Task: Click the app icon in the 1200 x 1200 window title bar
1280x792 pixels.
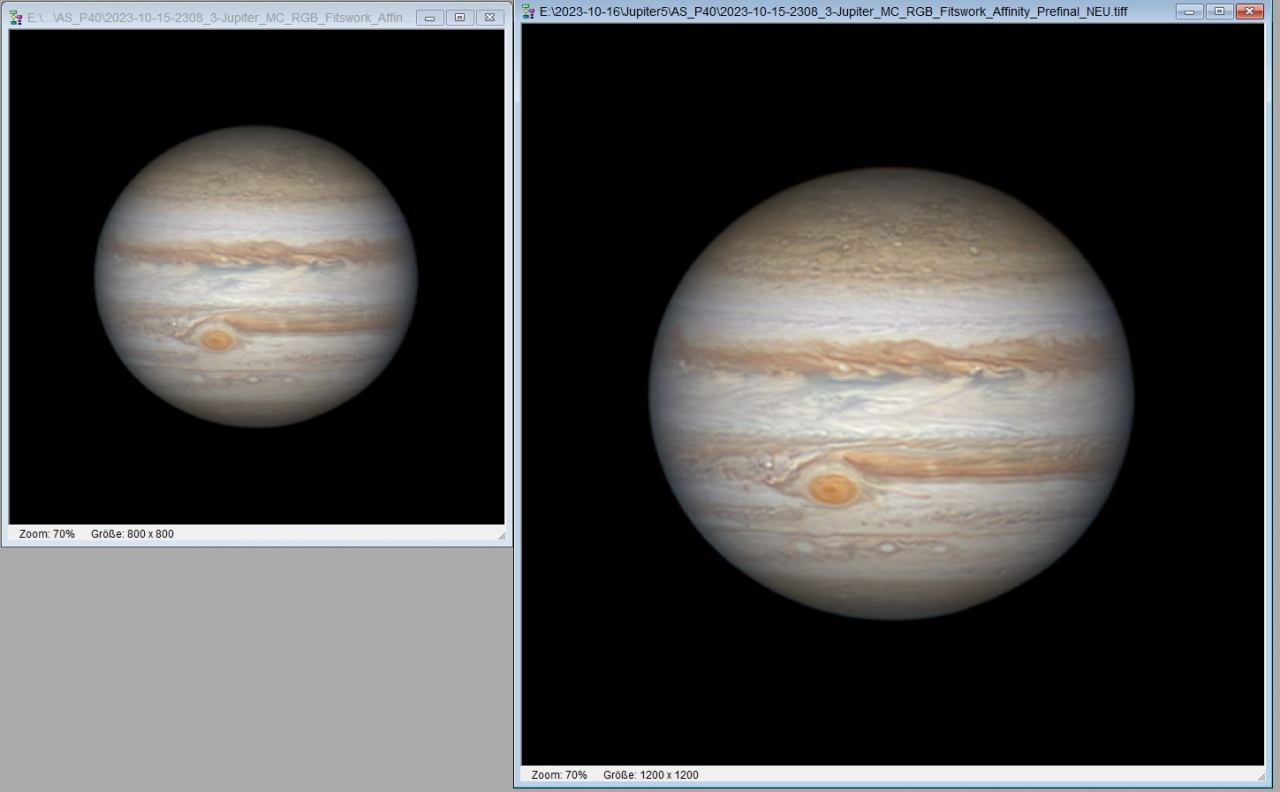Action: pos(529,11)
